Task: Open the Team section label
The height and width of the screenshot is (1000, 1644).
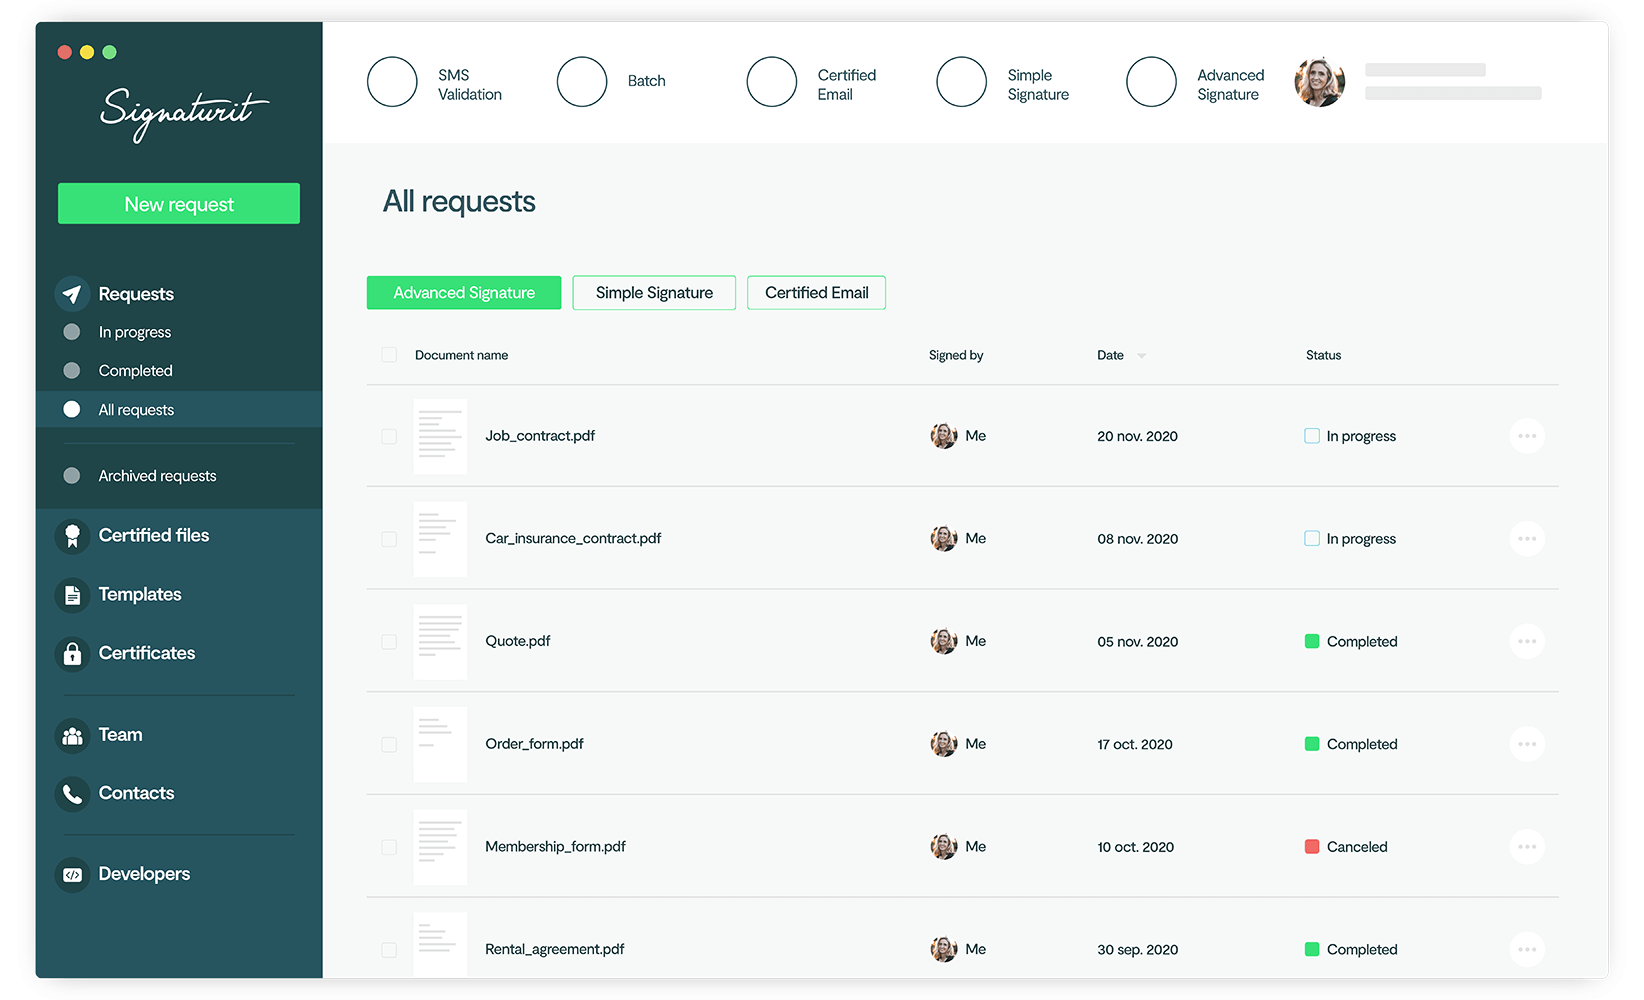Action: [120, 736]
